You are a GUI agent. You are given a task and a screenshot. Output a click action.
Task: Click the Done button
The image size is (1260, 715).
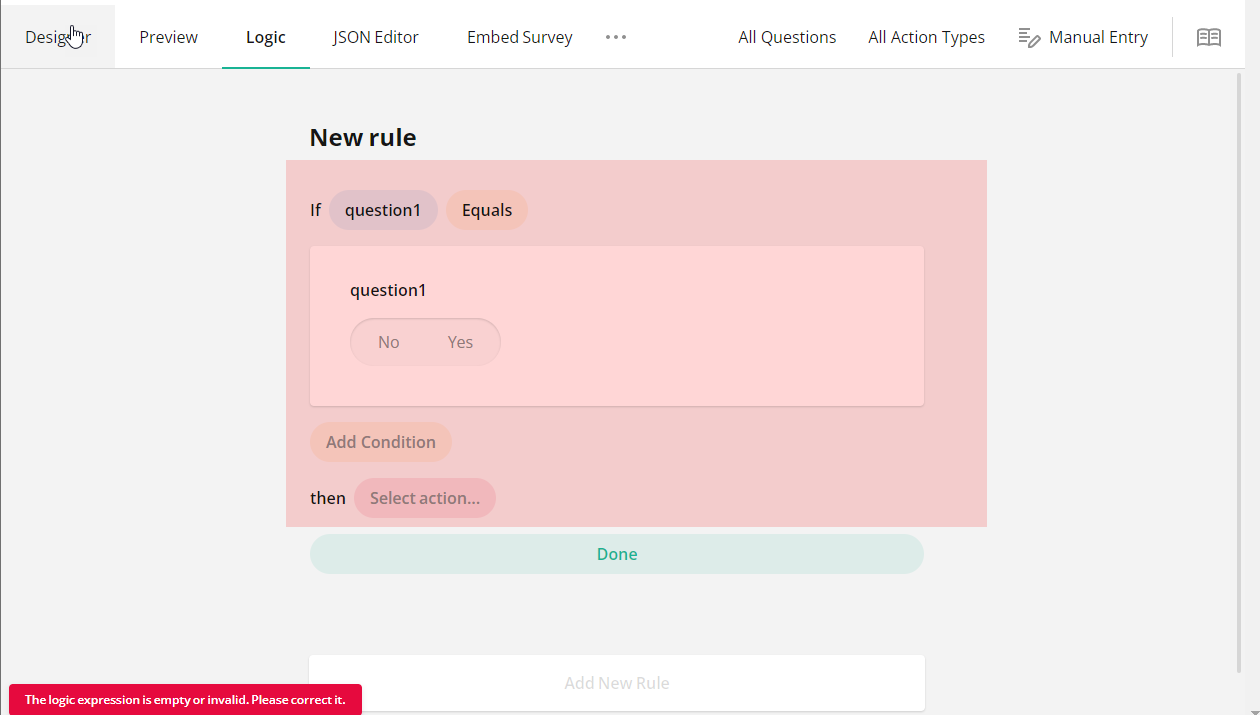(x=617, y=553)
